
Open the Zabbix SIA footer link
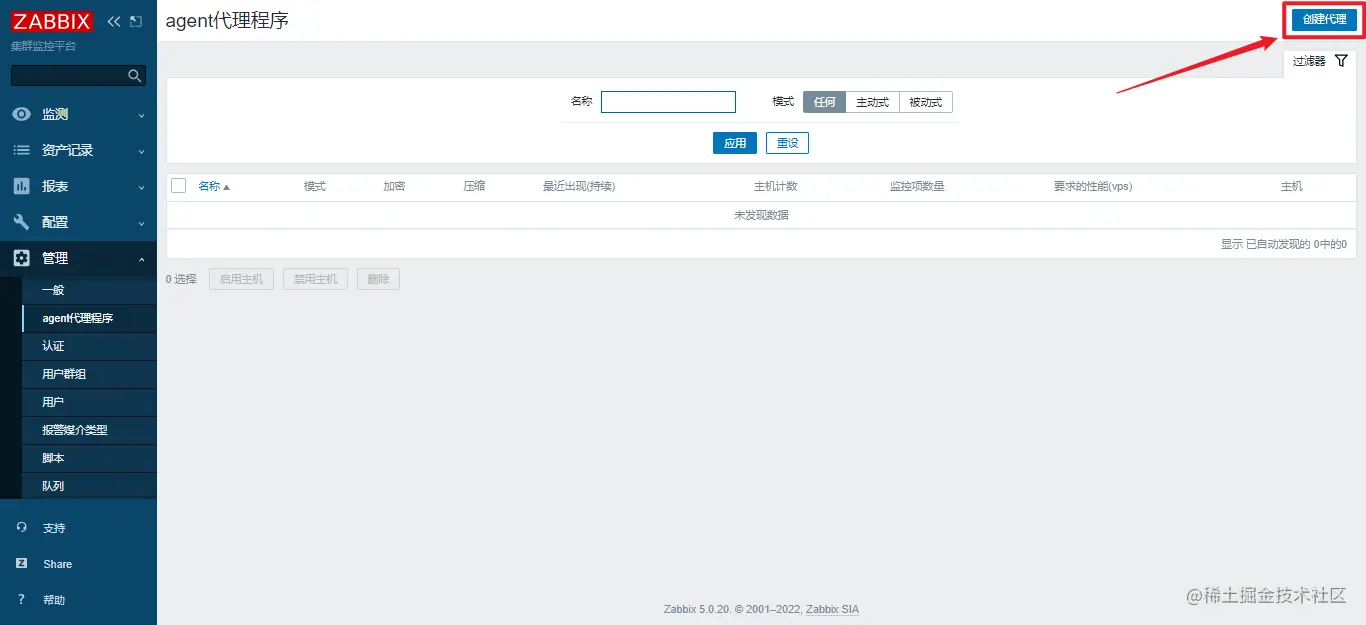(832, 609)
